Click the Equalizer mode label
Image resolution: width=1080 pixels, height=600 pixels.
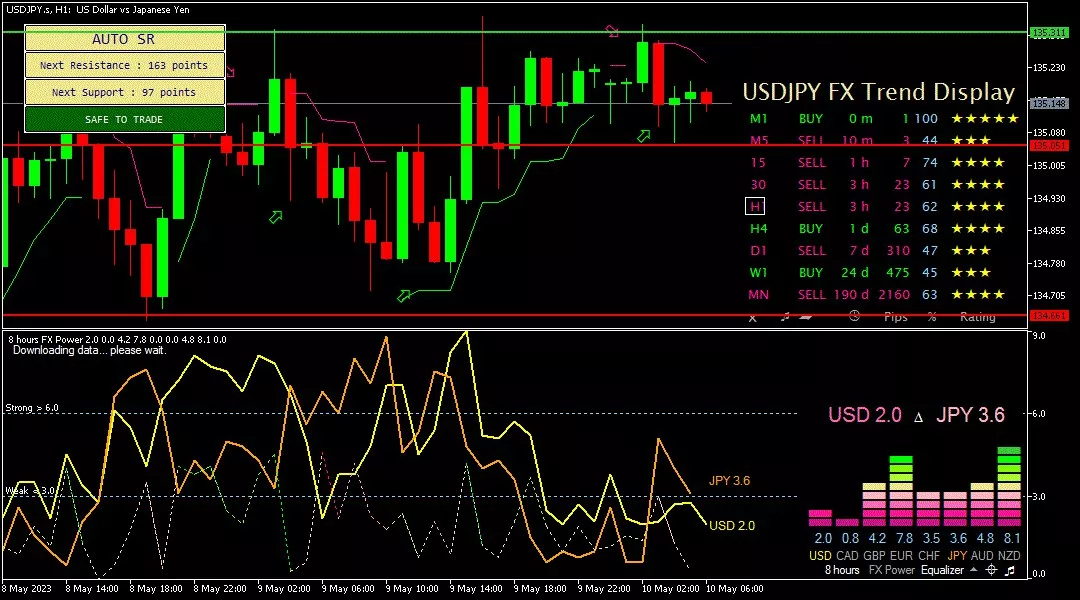coord(942,570)
